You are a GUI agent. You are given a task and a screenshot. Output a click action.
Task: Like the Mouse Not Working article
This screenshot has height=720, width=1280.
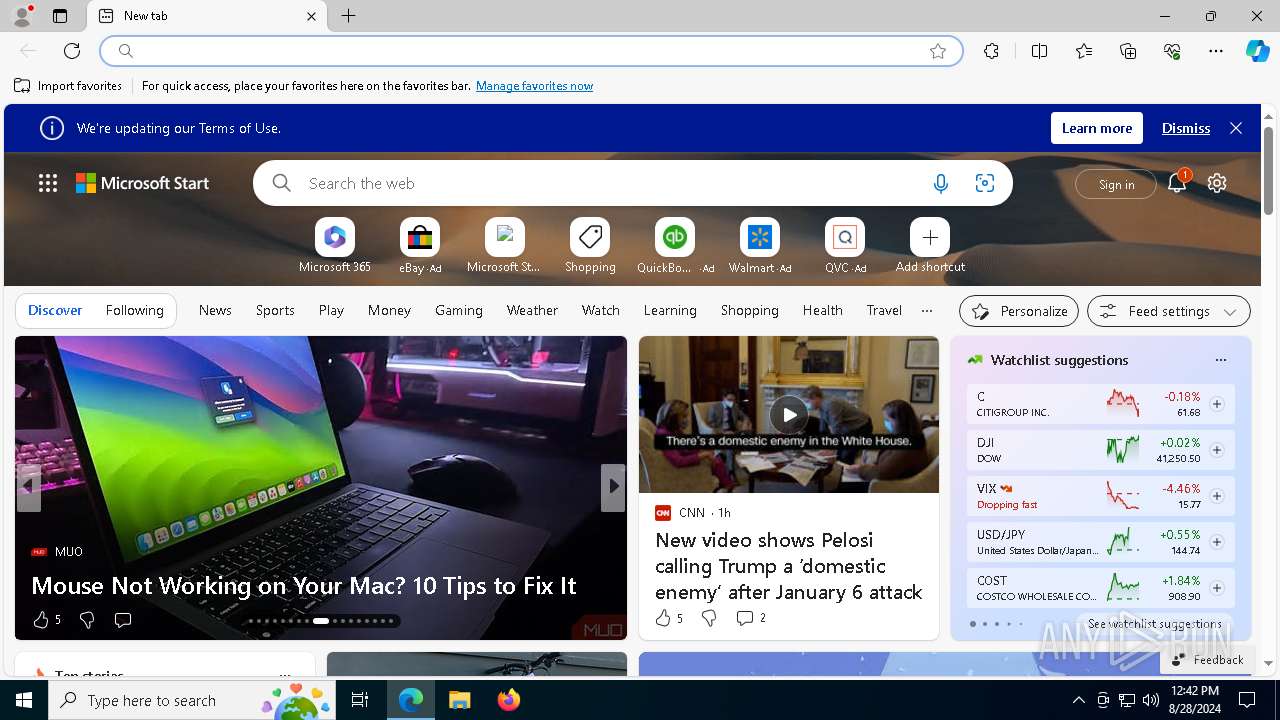point(40,620)
